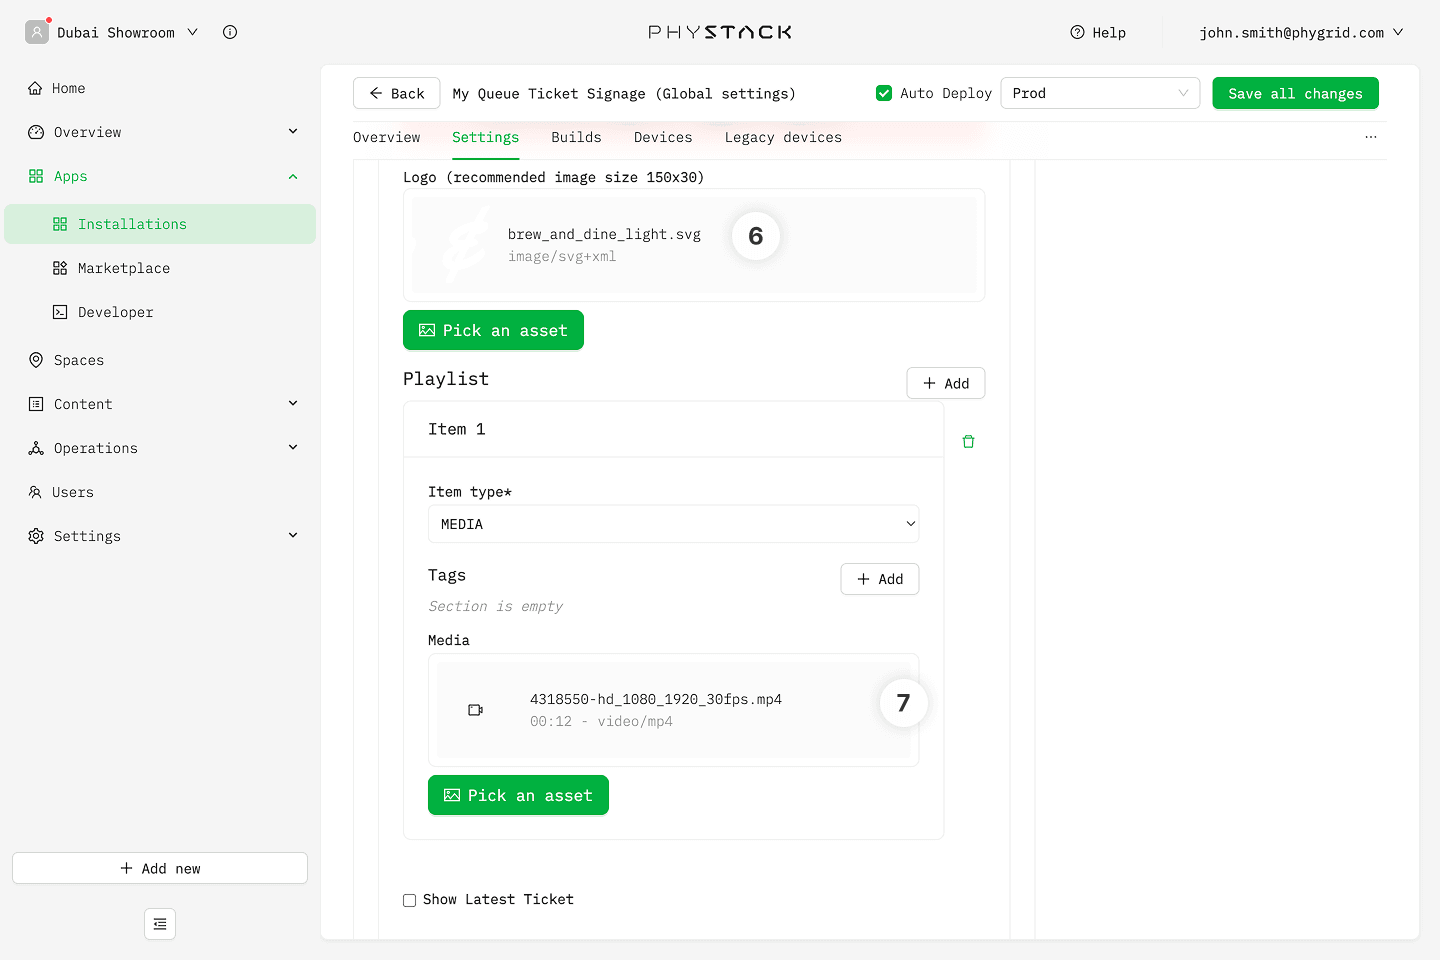Click the Help question mark icon
1440x960 pixels.
[1077, 33]
